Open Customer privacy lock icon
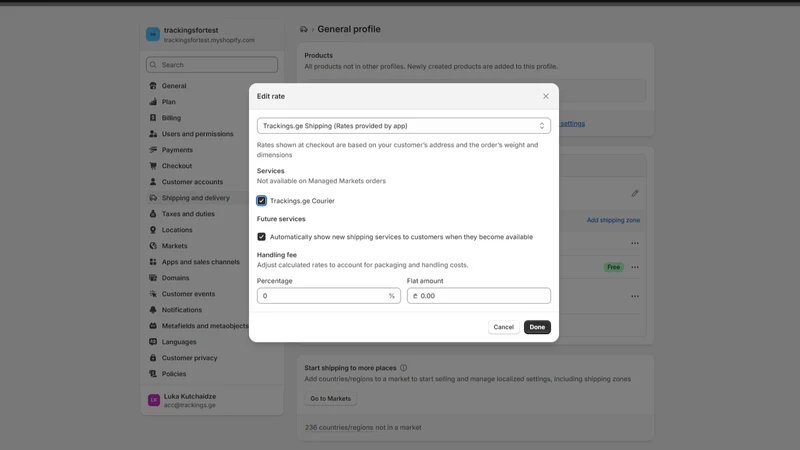800x450 pixels. [x=153, y=358]
